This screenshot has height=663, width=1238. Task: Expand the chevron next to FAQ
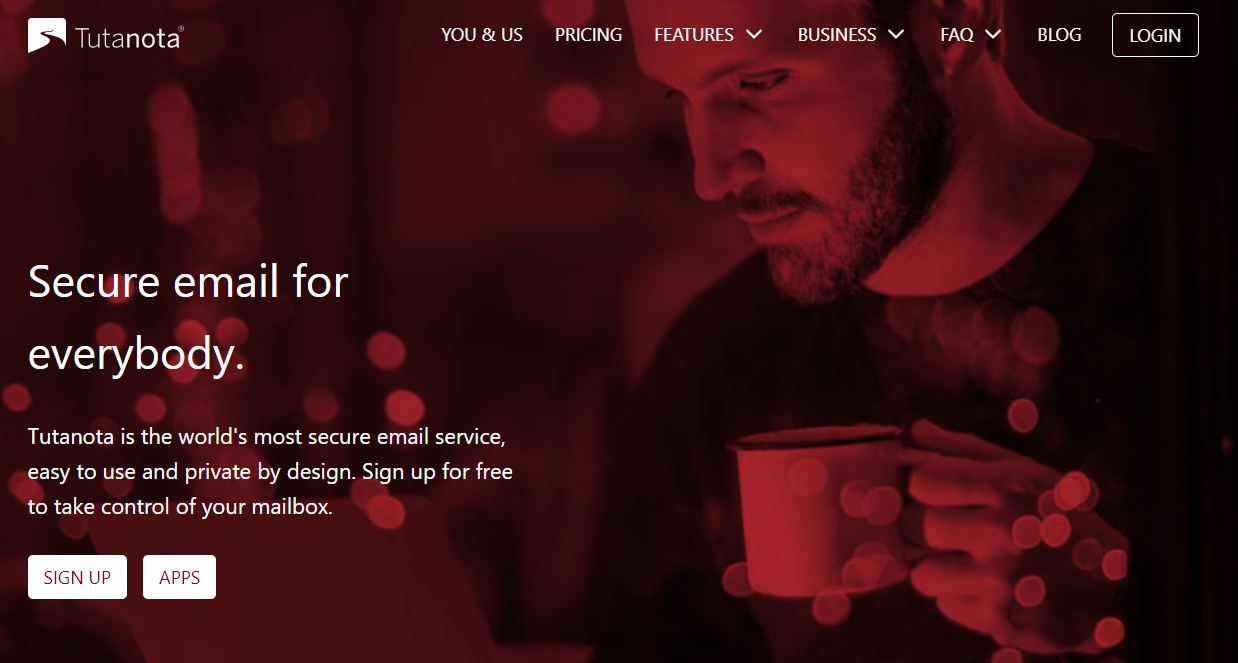click(993, 35)
